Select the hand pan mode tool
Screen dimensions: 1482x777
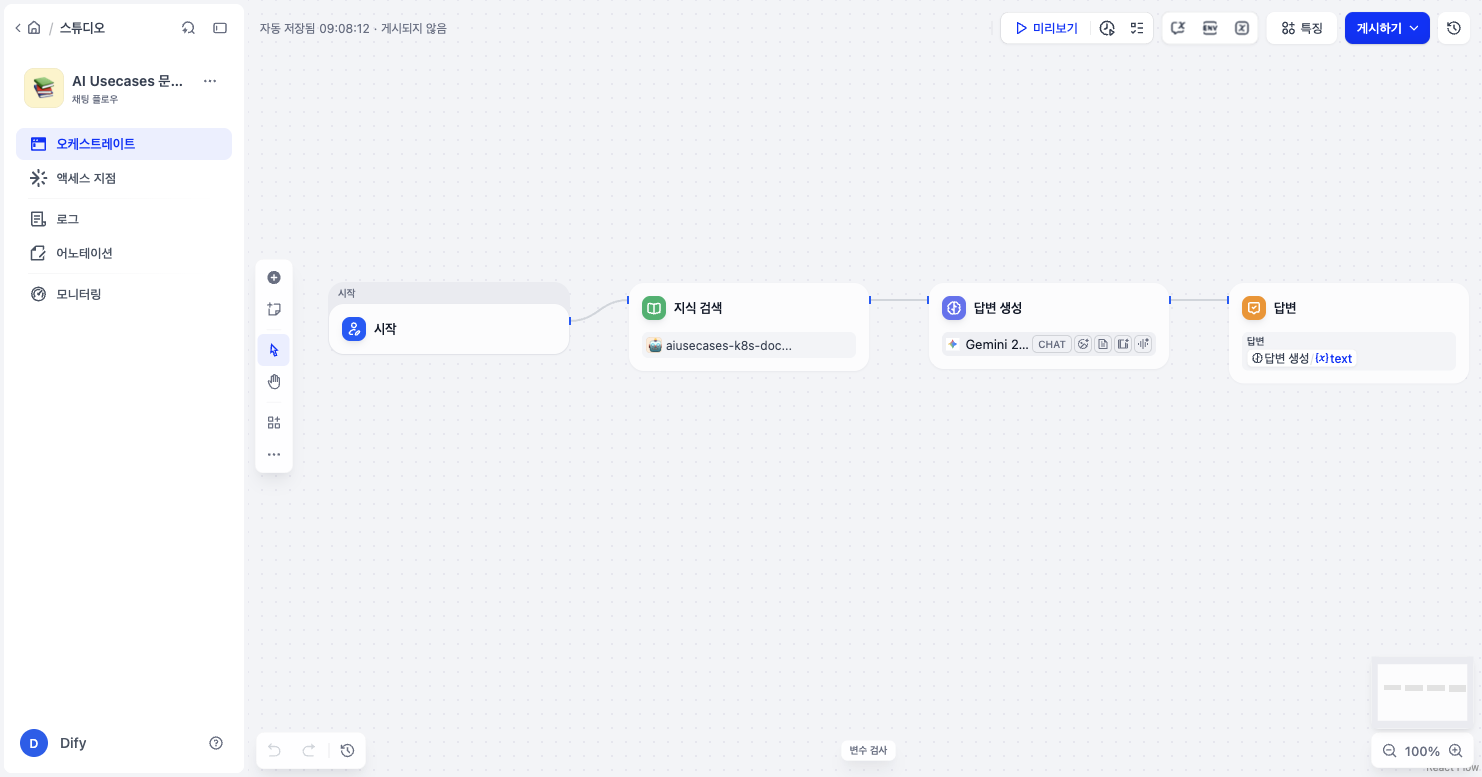click(x=274, y=382)
